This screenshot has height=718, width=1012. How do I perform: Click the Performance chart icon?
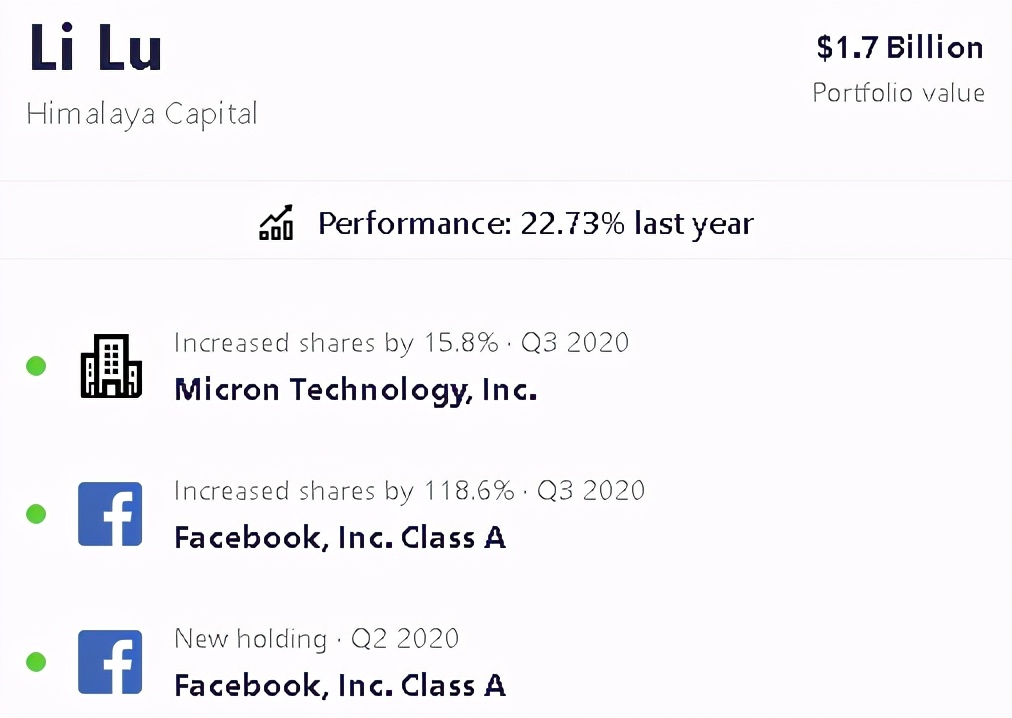pos(276,223)
